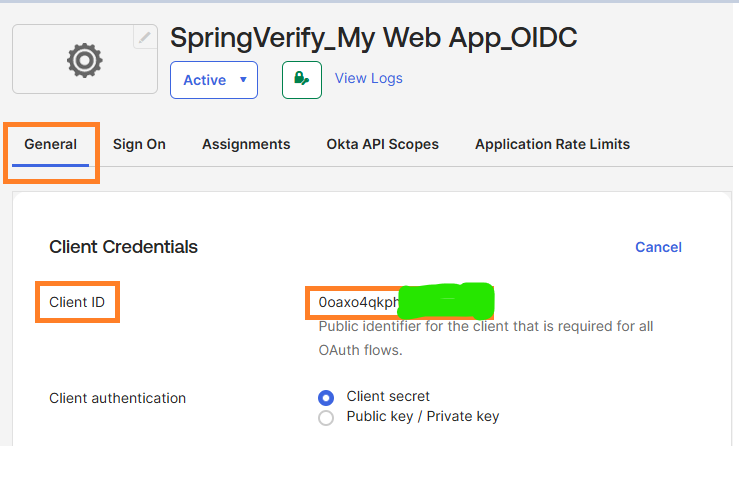The width and height of the screenshot is (739, 502).
Task: Click the Client Credentials section heading
Action: click(x=123, y=247)
